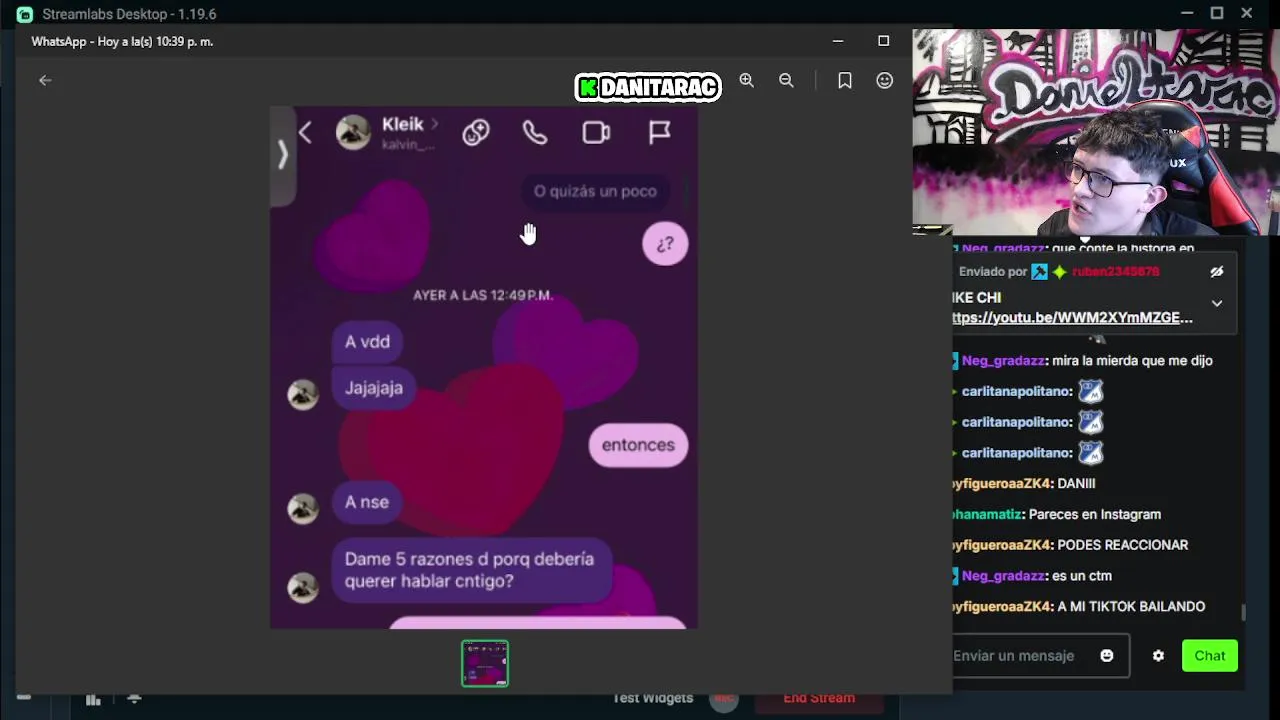Image resolution: width=1280 pixels, height=720 pixels.
Task: Click Test Widgets in Streamlabs
Action: point(653,698)
